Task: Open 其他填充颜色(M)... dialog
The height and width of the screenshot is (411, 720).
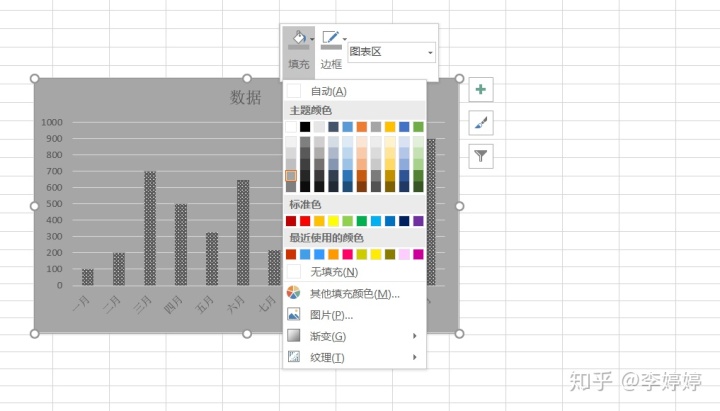Action: point(354,293)
